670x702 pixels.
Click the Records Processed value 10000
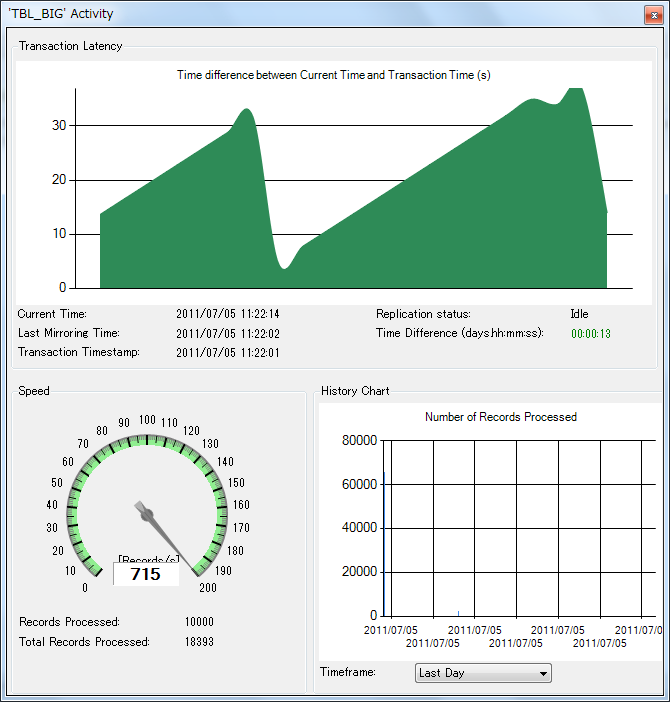pyautogui.click(x=199, y=622)
